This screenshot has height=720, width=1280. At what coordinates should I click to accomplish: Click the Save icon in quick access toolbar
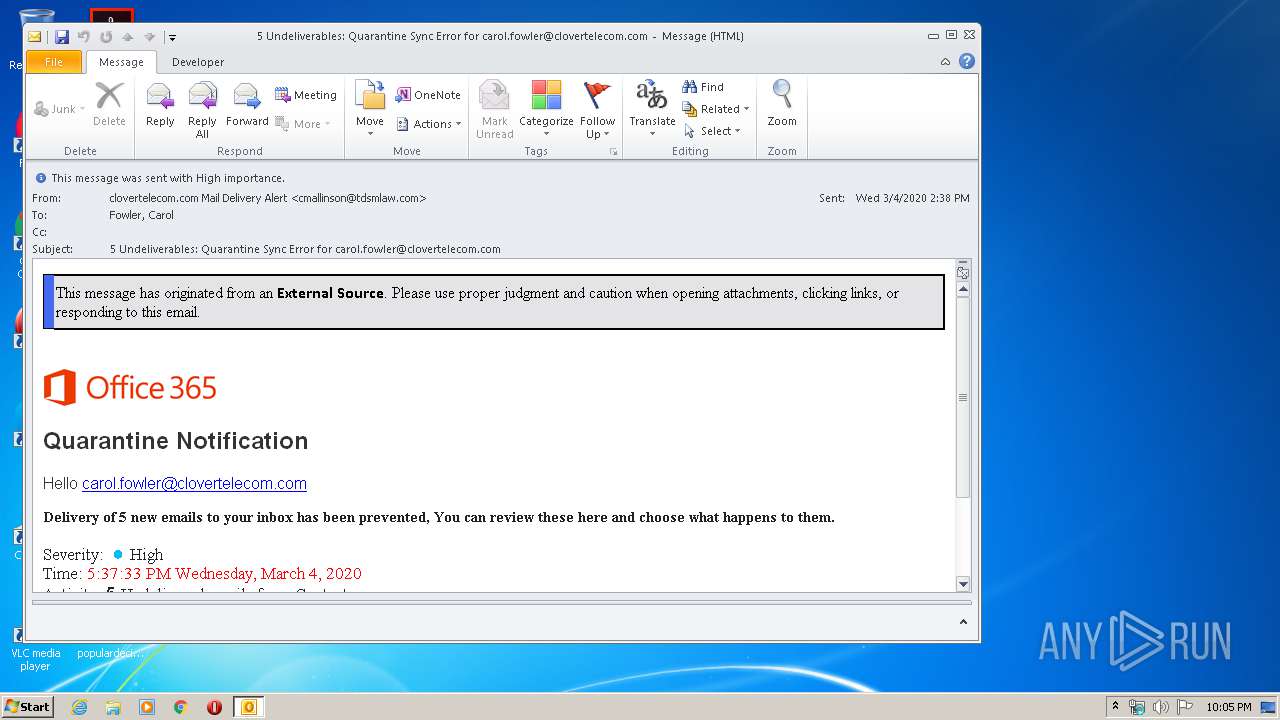tap(62, 37)
